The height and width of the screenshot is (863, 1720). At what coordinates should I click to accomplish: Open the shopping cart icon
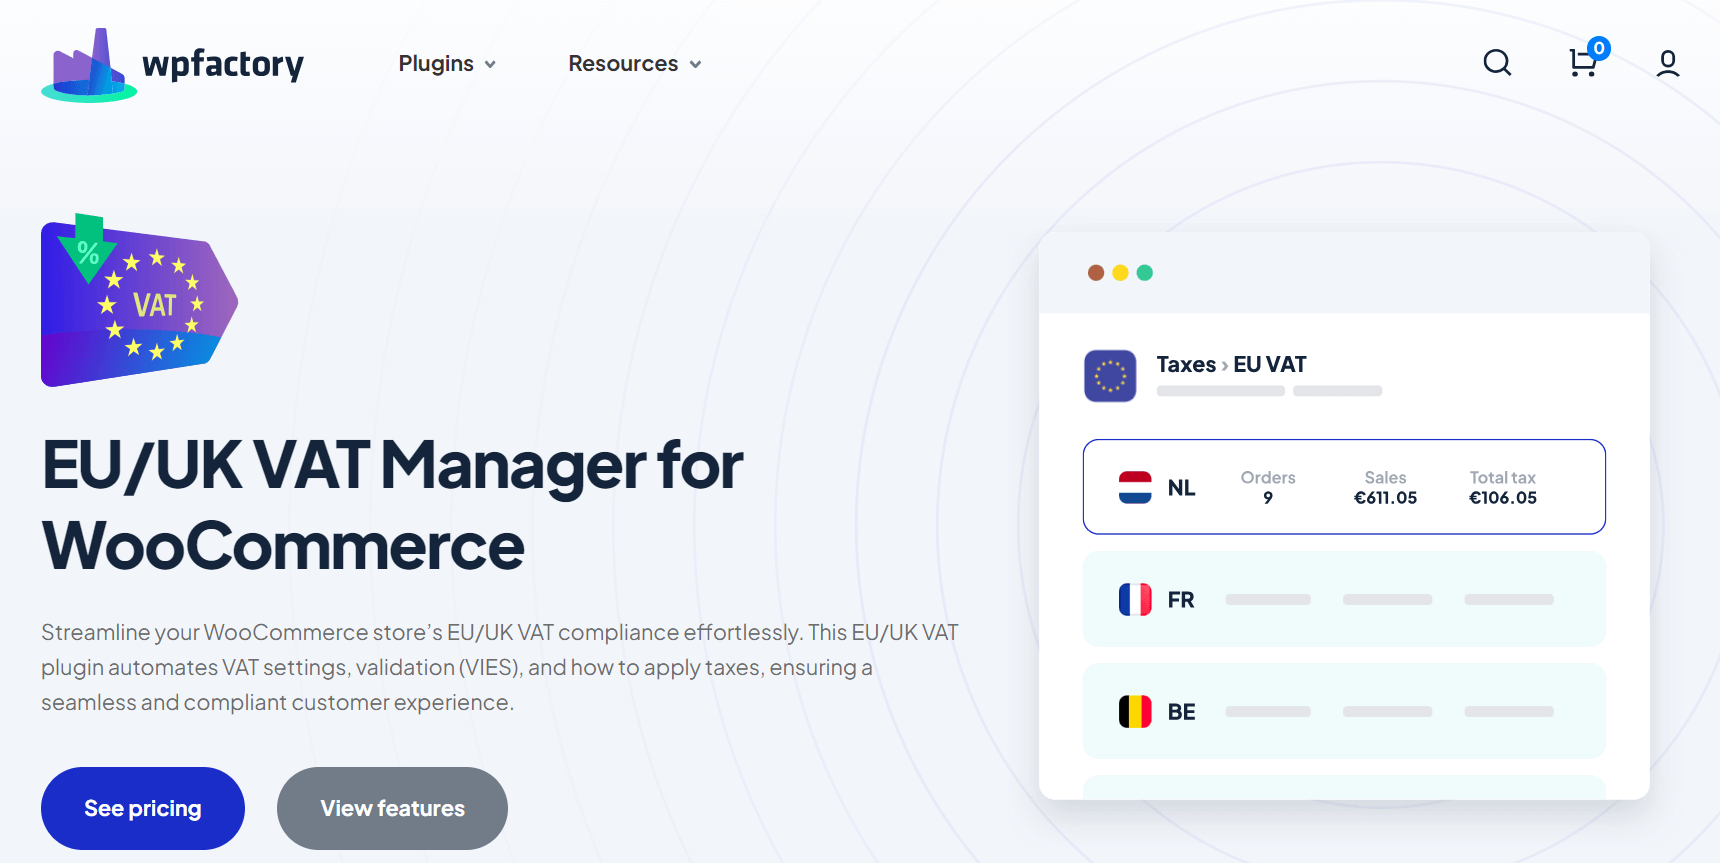click(1582, 63)
